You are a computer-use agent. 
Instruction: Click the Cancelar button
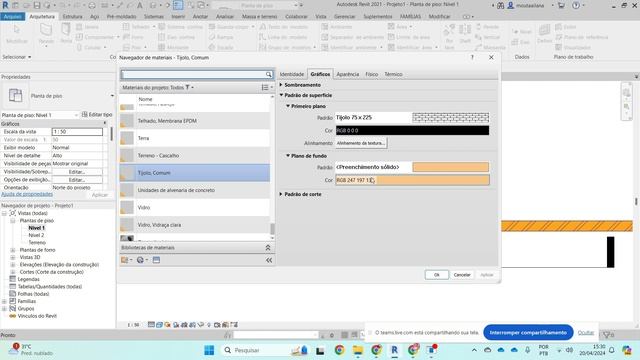(462, 275)
